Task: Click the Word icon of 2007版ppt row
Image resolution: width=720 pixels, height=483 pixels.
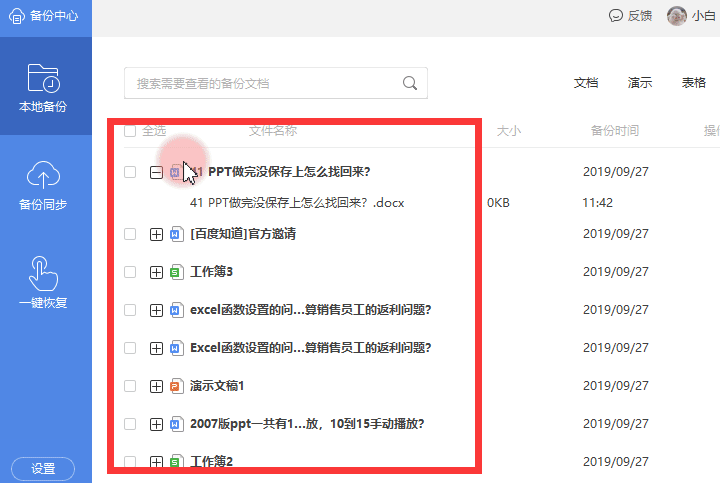Action: [x=176, y=424]
